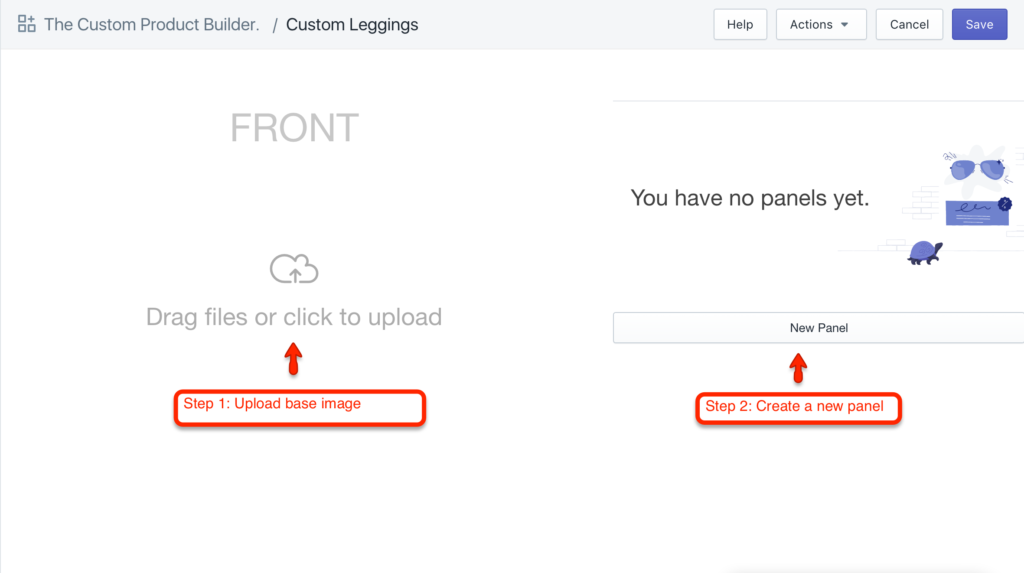The width and height of the screenshot is (1024, 573).
Task: Click the app grid icon beside the breadcrumb
Action: coord(27,24)
